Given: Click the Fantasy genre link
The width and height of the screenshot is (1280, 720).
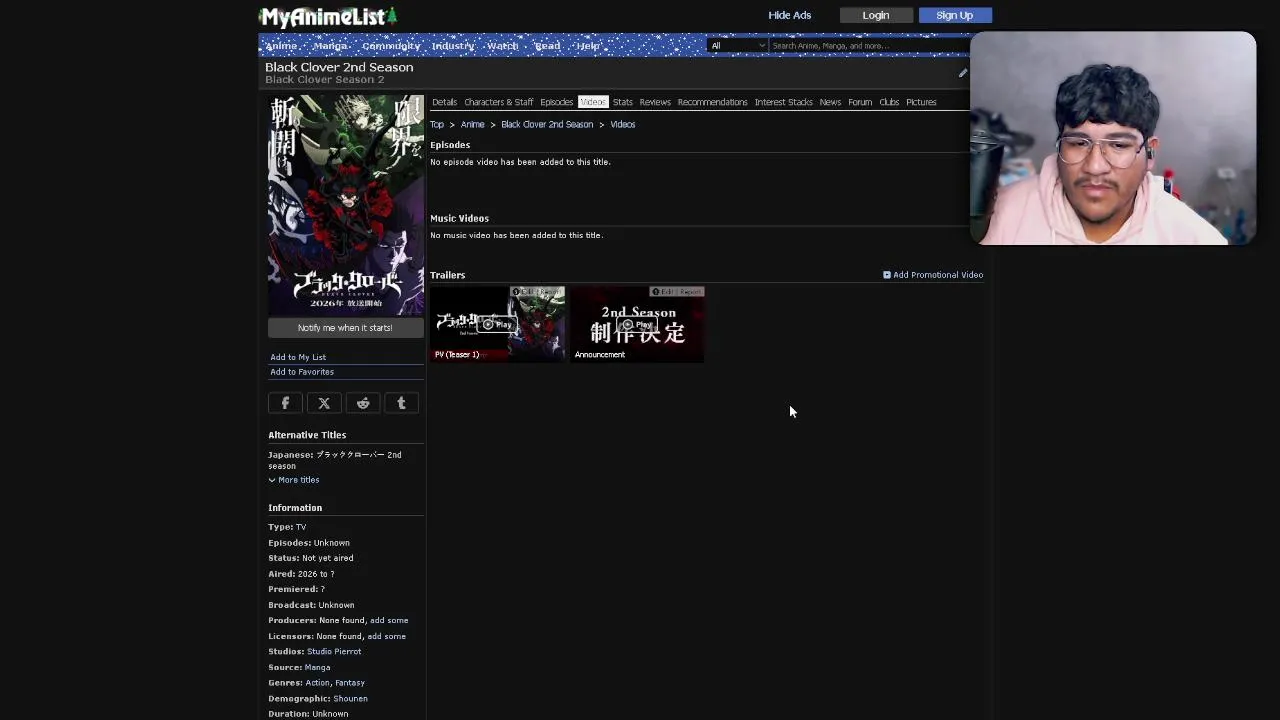Looking at the screenshot, I should pos(350,683).
